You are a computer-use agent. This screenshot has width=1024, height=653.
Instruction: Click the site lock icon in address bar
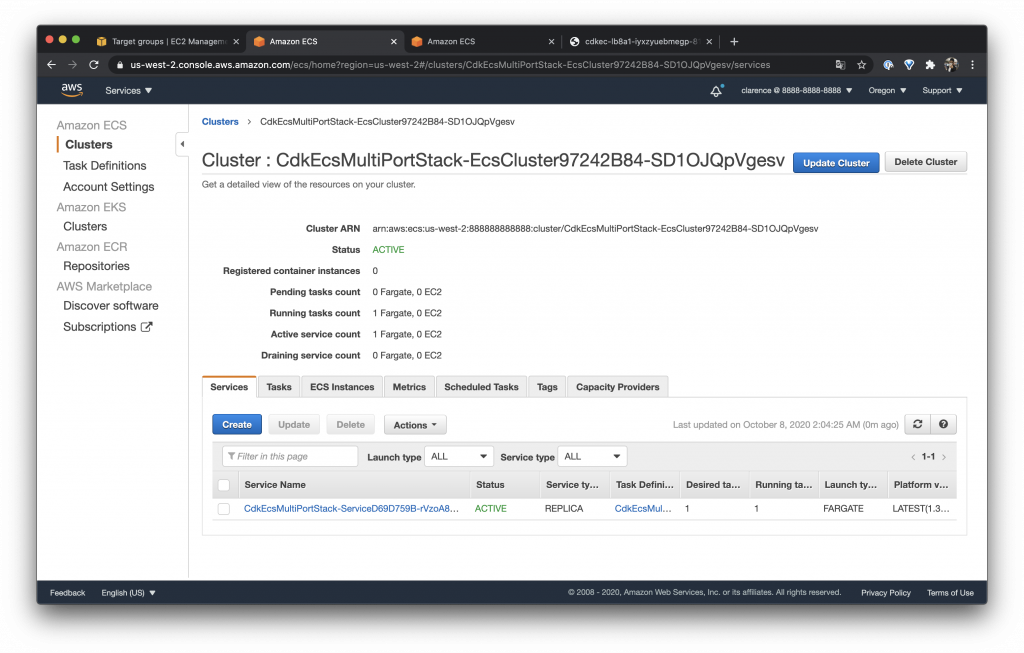119,65
